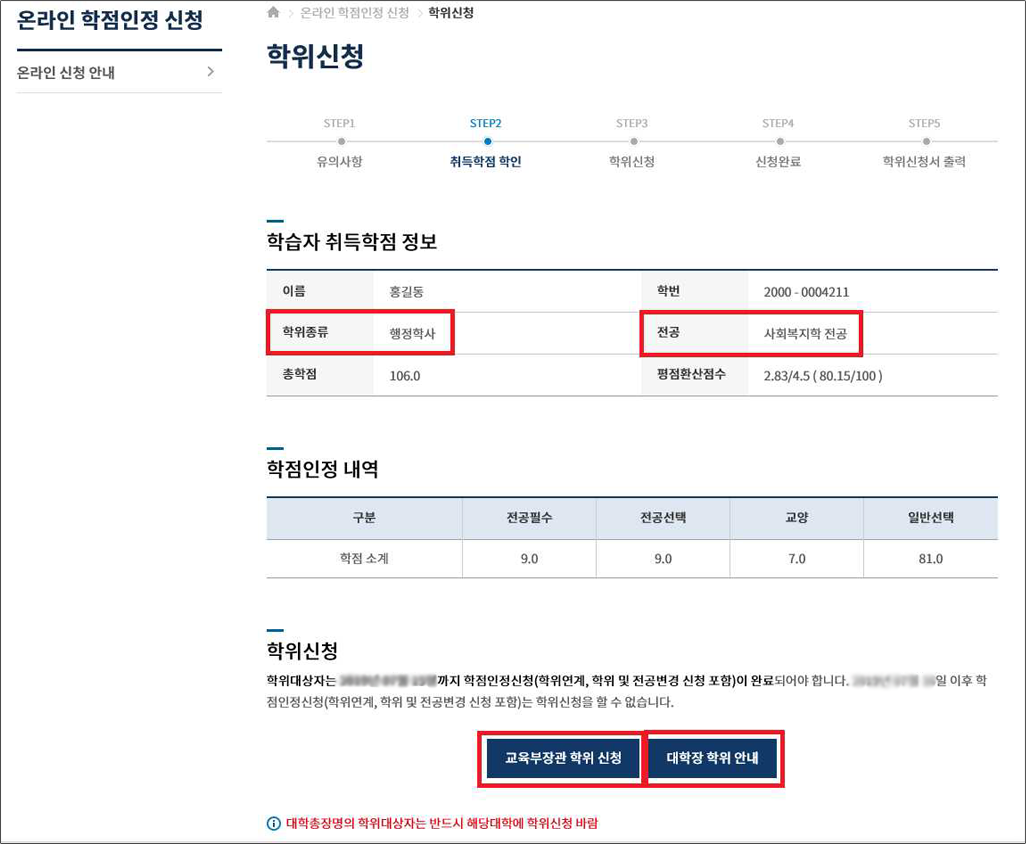
Task: Open the 온라인 신청 안내 sidebar menu
Action: 66,73
